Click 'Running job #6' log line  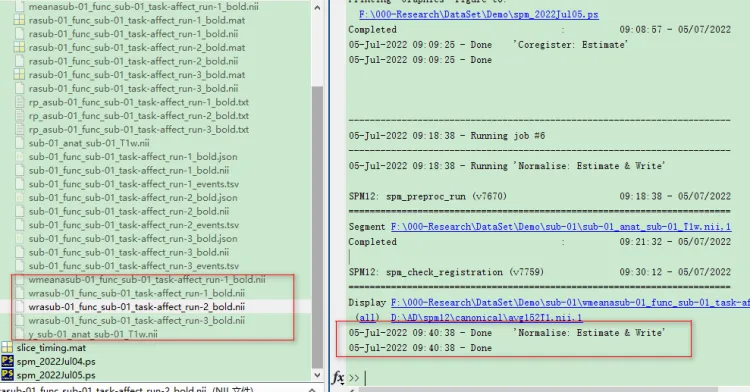(447, 136)
